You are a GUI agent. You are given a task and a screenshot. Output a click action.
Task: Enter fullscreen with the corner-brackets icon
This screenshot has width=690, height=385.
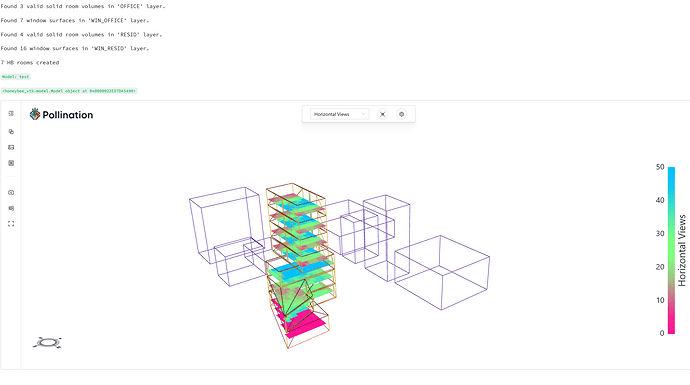pos(11,224)
